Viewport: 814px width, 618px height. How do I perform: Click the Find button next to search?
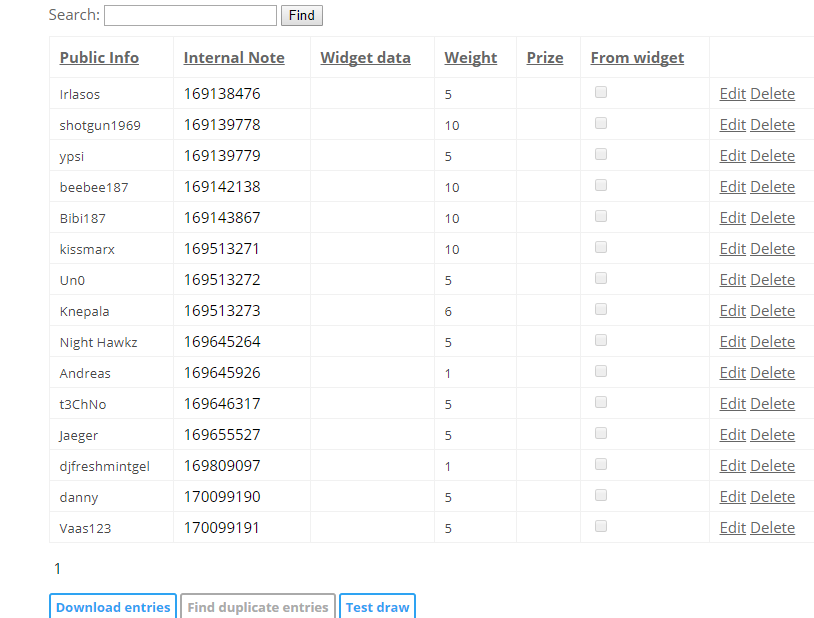tap(302, 16)
